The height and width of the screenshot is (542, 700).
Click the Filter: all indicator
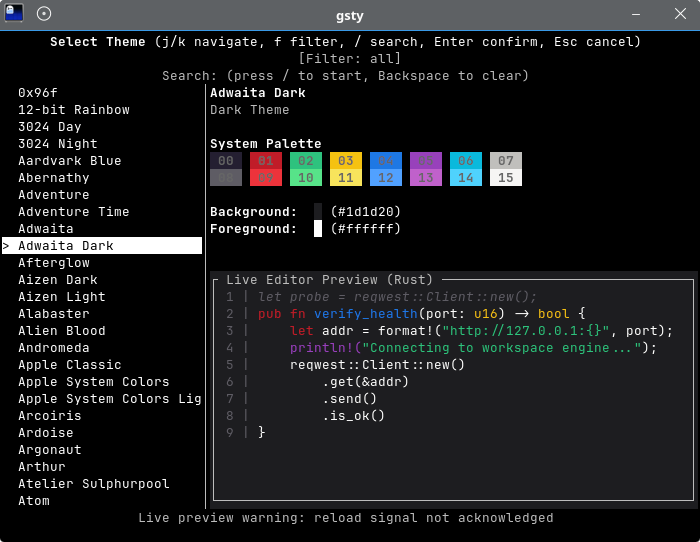[350, 59]
